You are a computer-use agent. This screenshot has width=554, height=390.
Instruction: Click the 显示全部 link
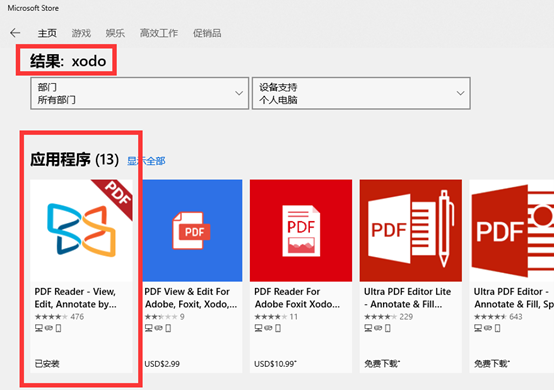[146, 161]
